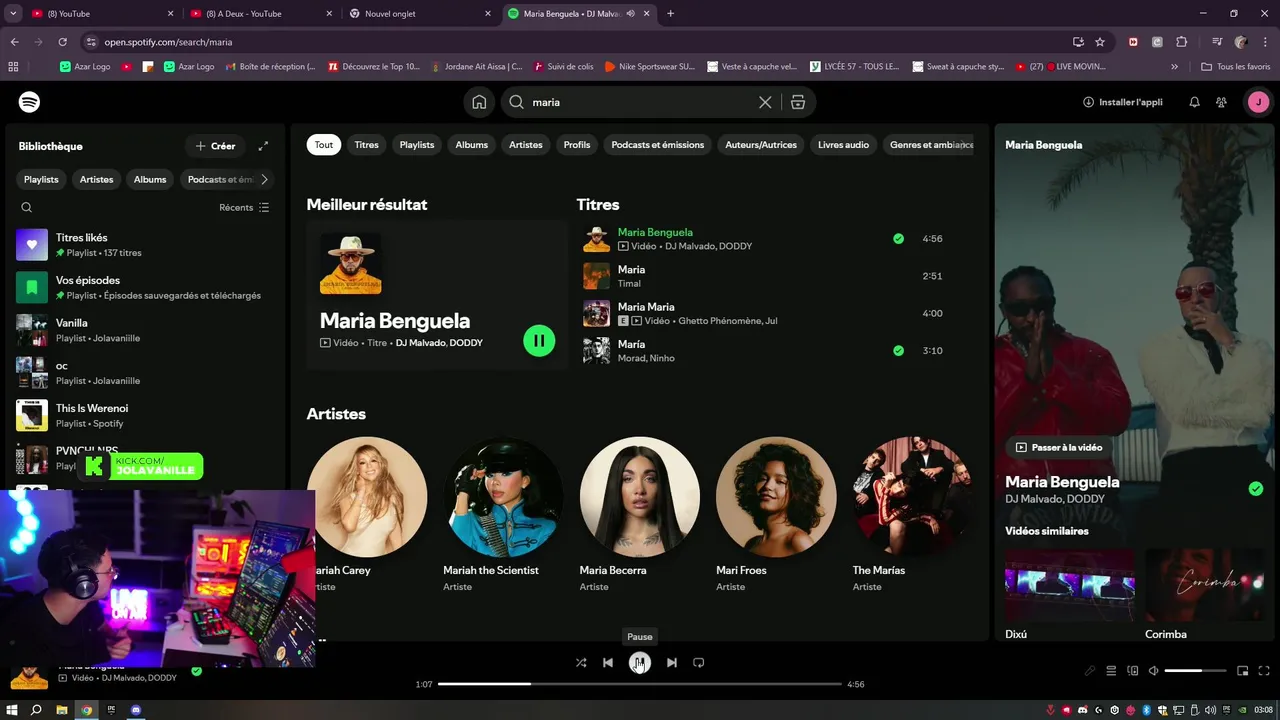Select Auteurs/Autrices filter chip
This screenshot has height=720, width=1280.
761,145
